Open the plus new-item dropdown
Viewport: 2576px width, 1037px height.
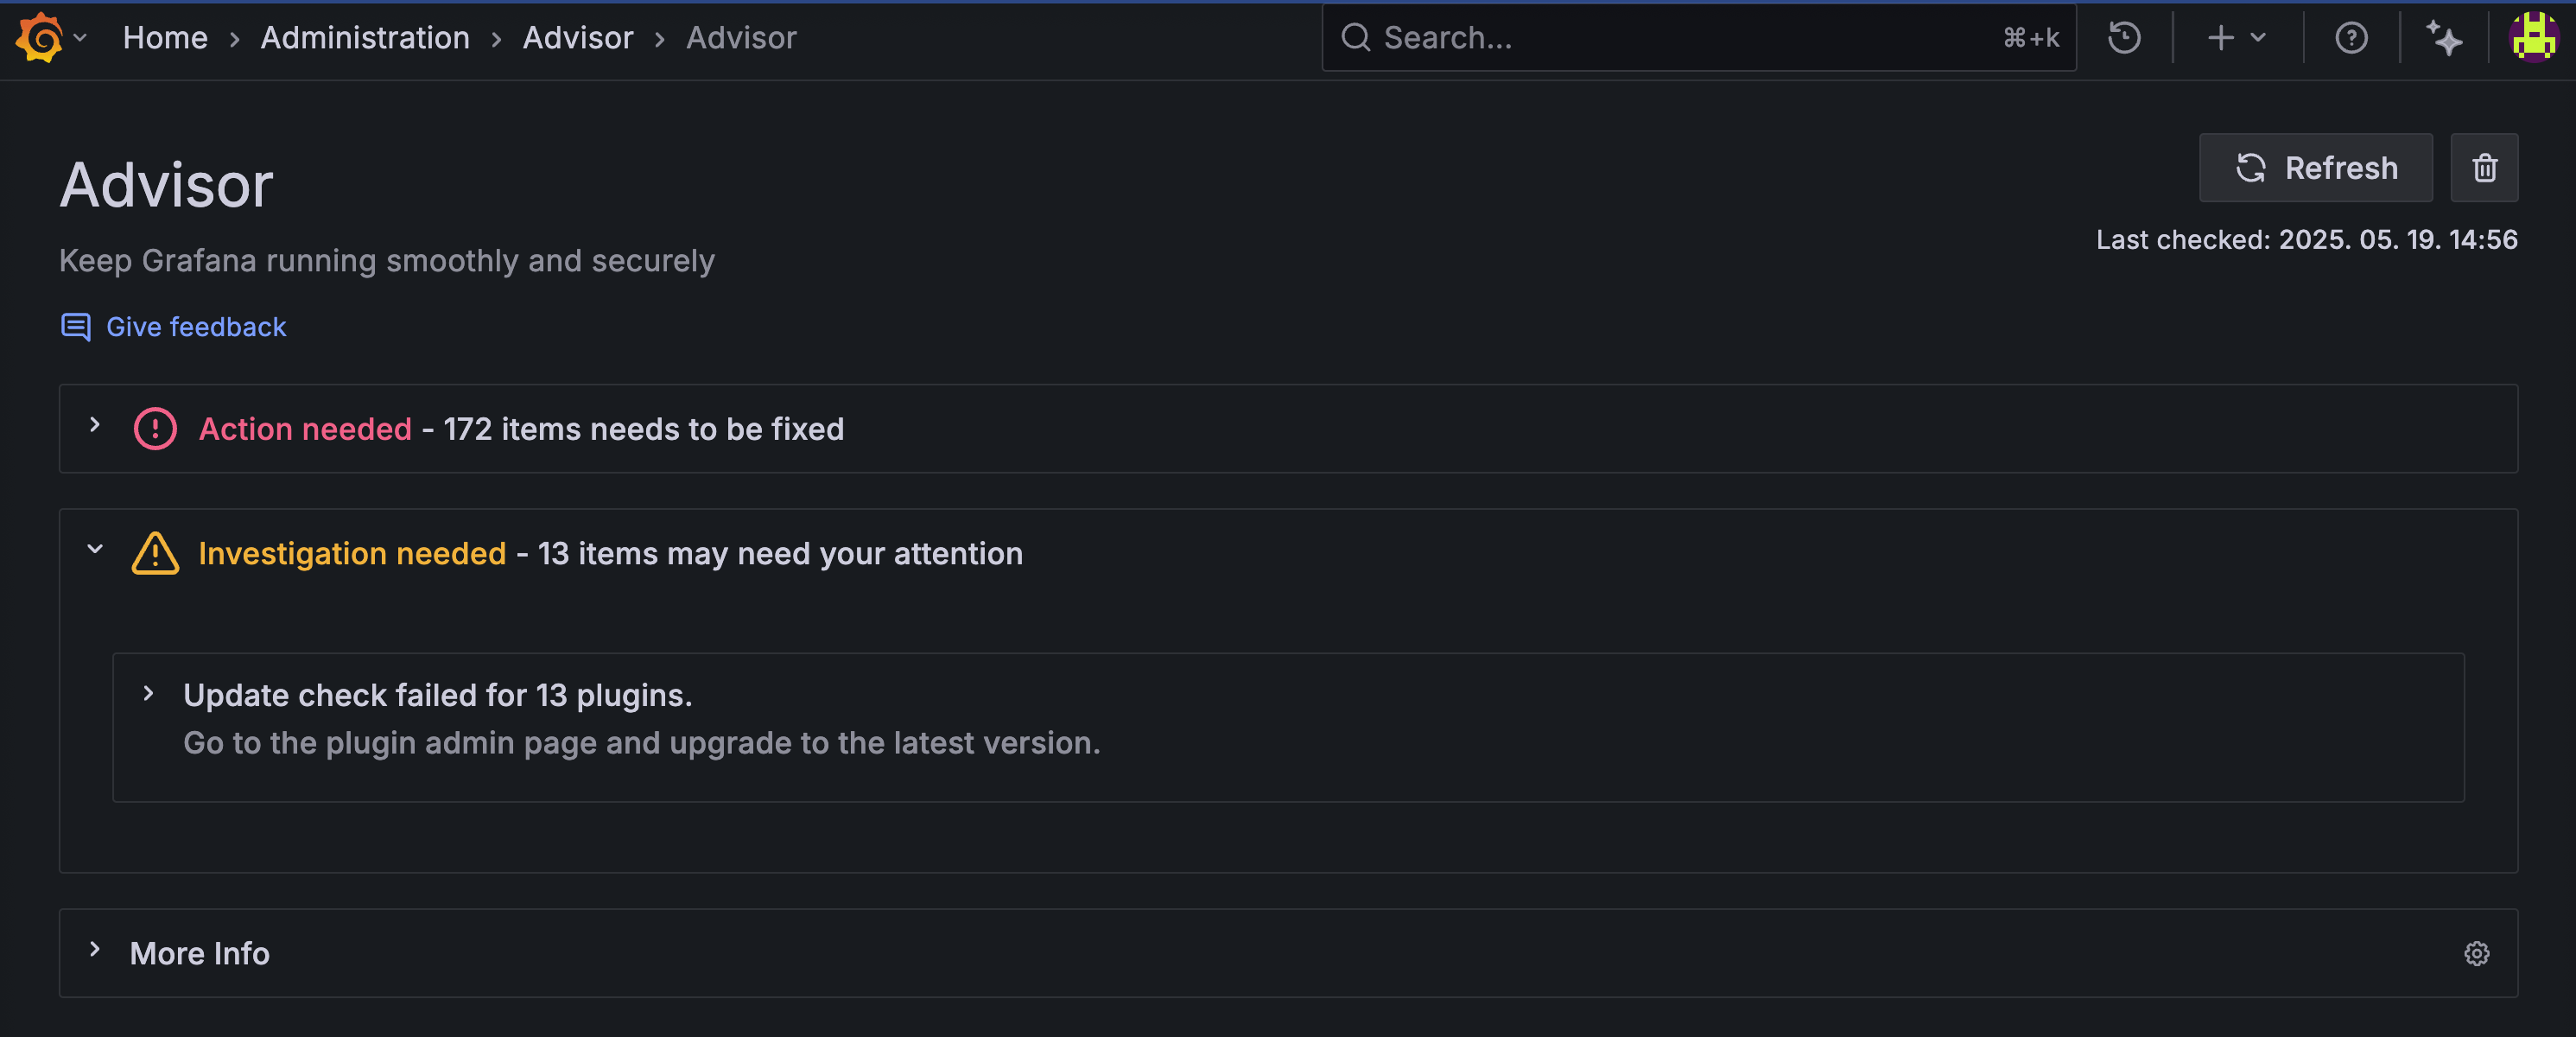pyautogui.click(x=2235, y=38)
